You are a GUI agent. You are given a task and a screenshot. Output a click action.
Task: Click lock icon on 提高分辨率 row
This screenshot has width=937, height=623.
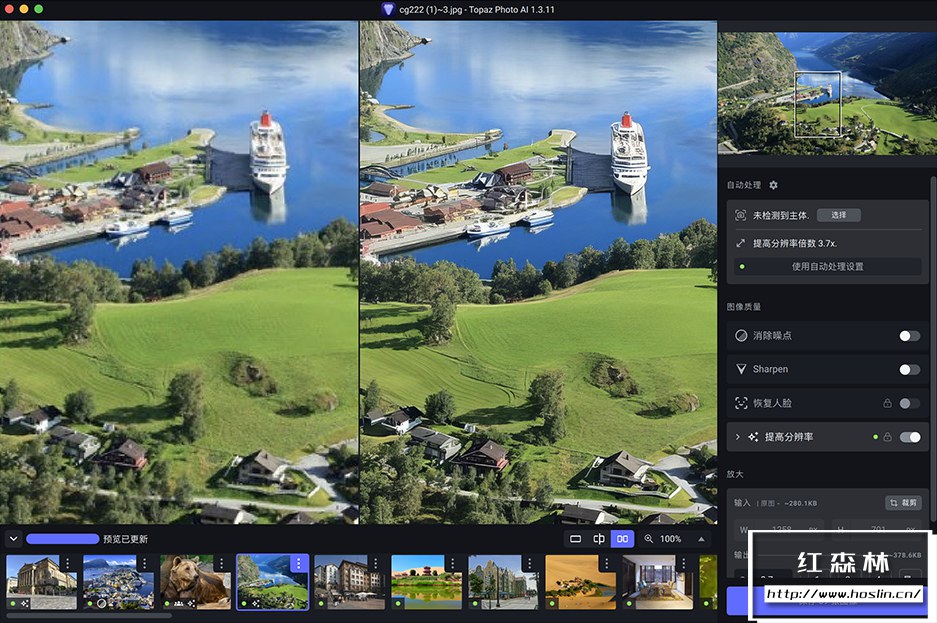click(x=887, y=437)
